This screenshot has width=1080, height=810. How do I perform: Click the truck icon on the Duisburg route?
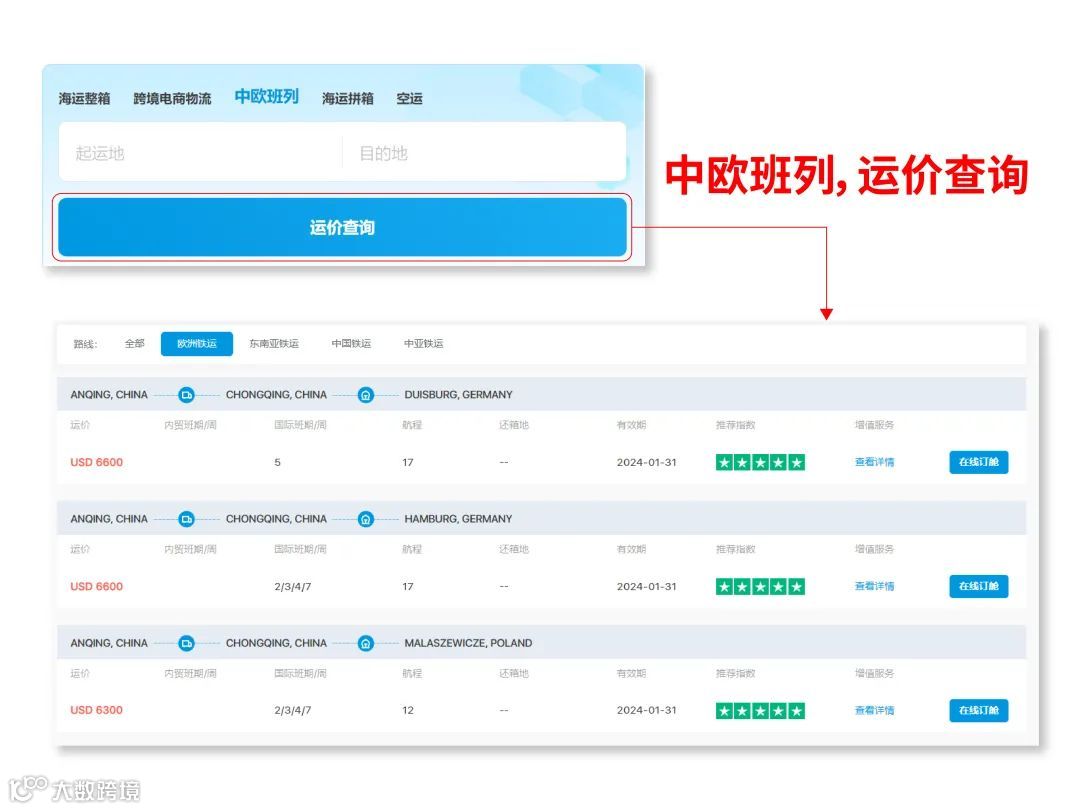pos(186,394)
